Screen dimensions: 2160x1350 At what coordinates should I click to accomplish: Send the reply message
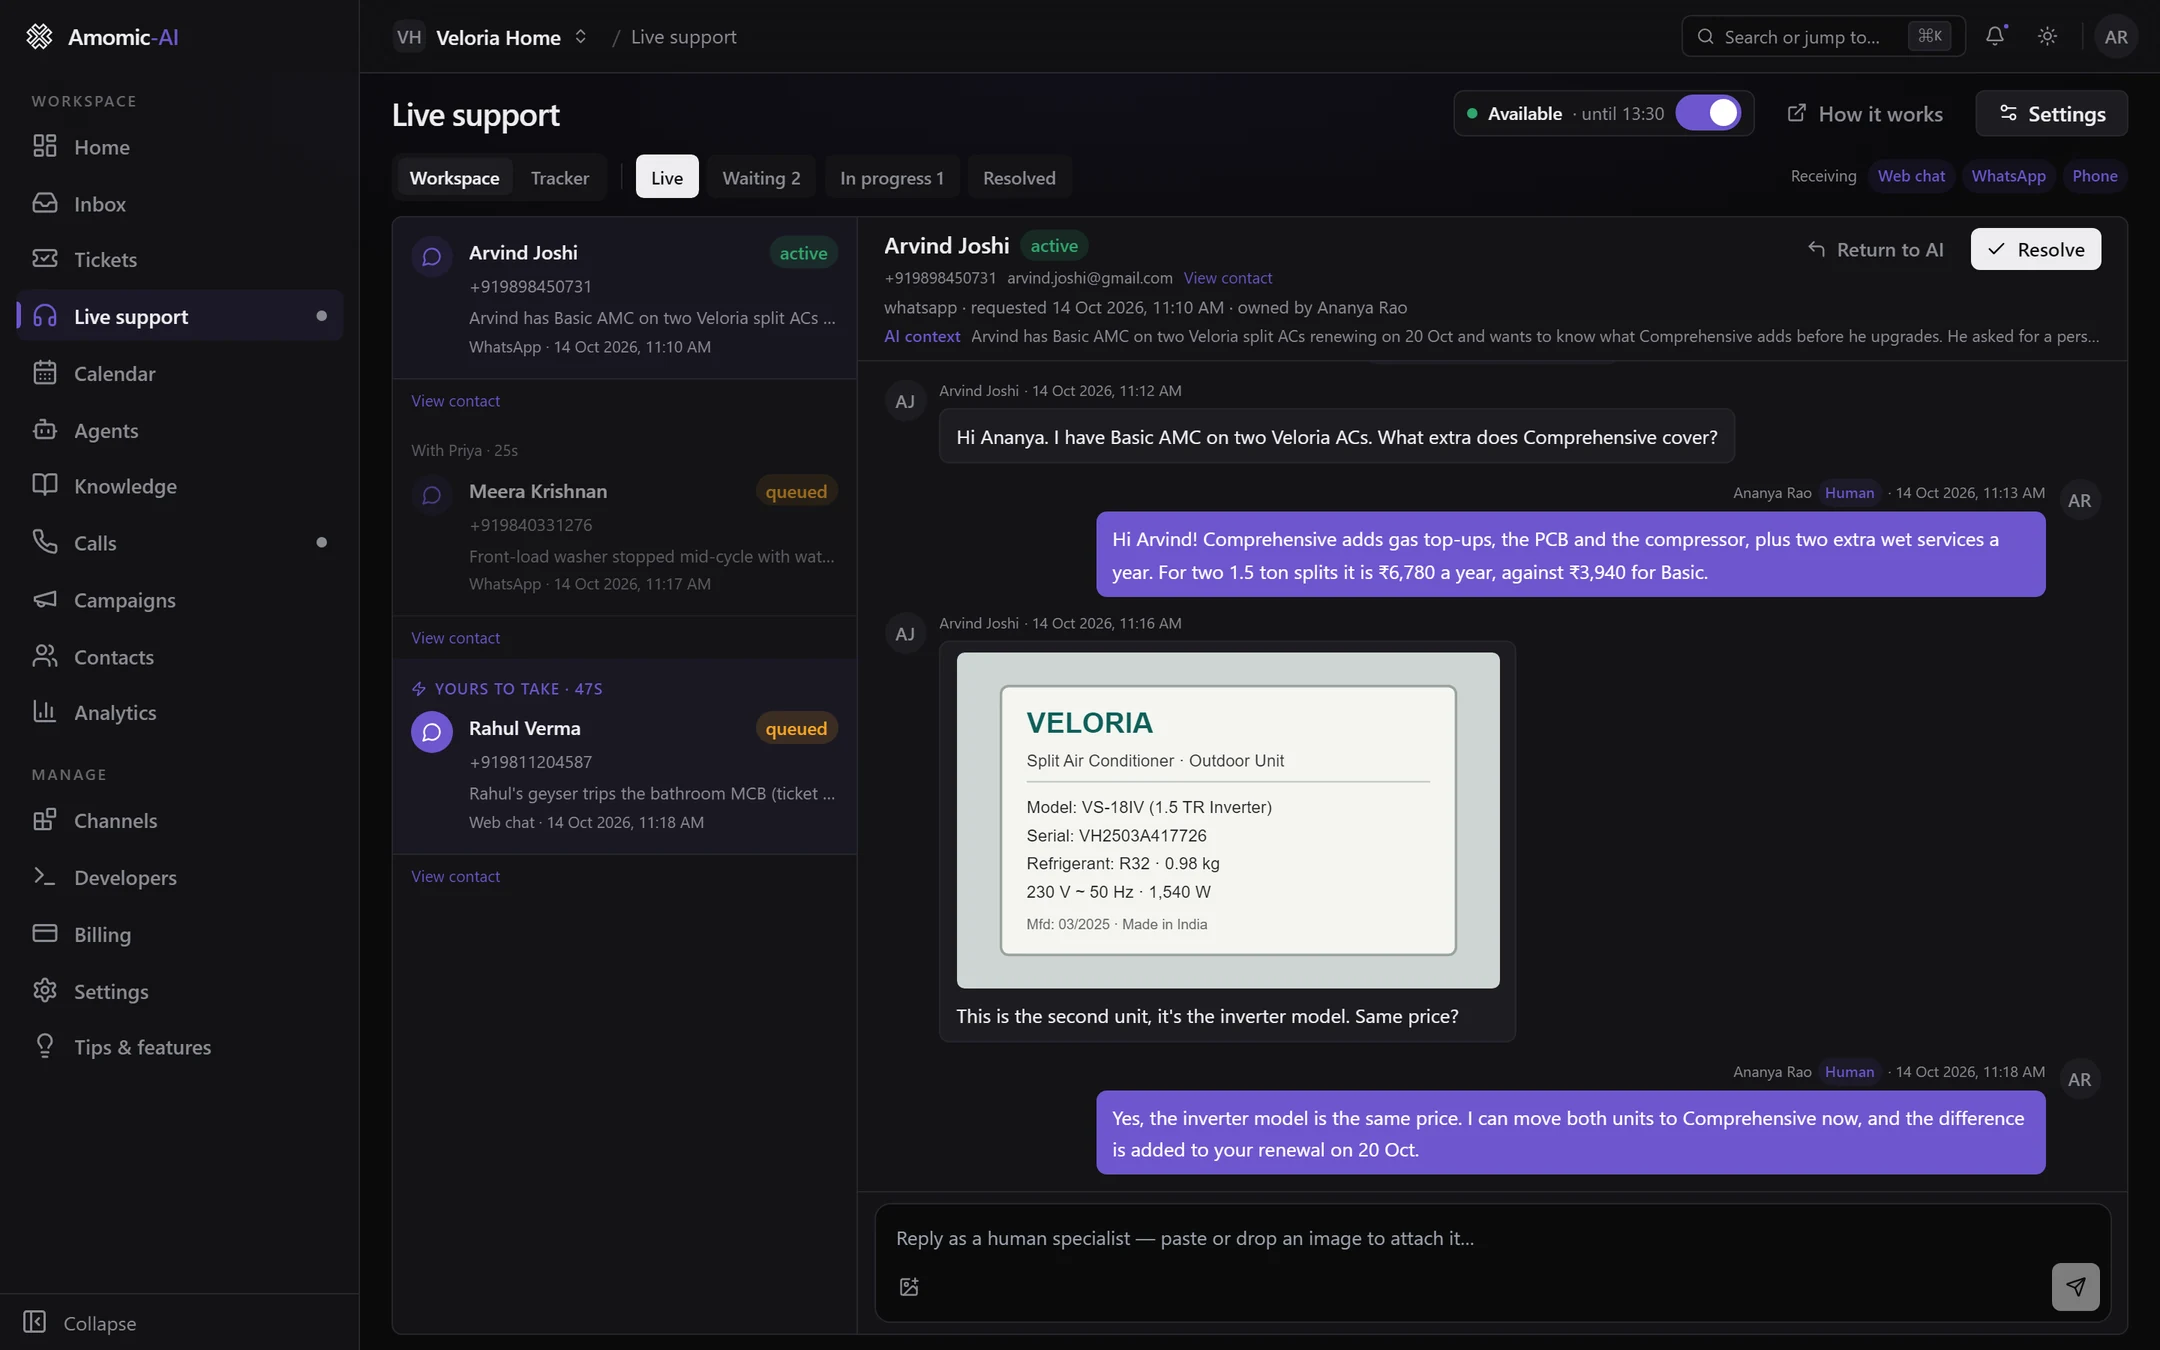[x=2075, y=1287]
